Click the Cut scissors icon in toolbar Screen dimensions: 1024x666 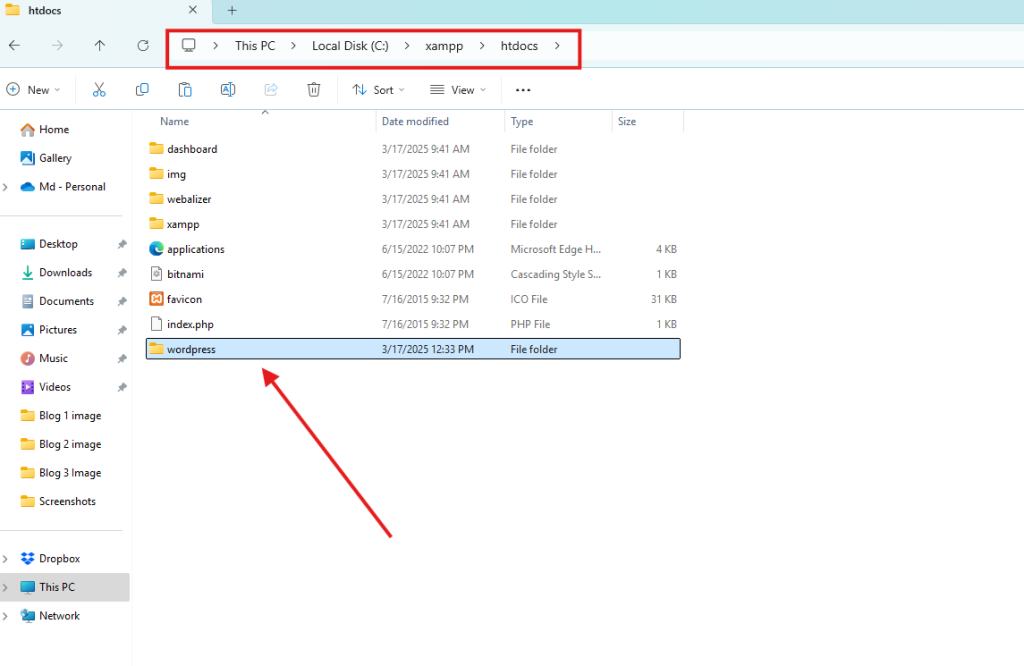(x=99, y=90)
